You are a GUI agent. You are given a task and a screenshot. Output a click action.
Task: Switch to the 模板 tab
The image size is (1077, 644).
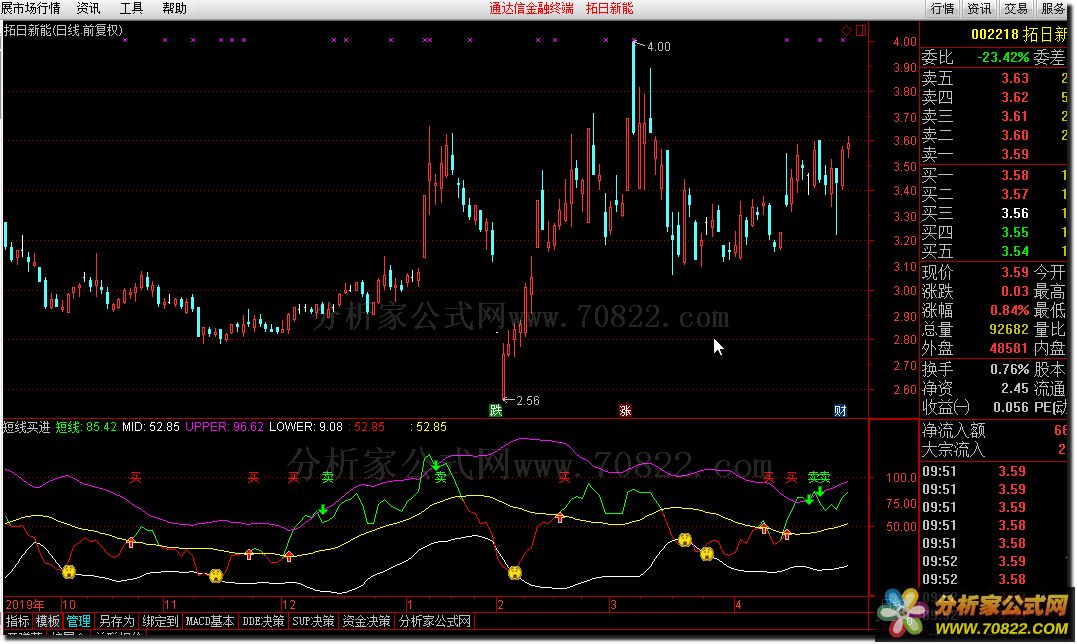click(x=48, y=621)
